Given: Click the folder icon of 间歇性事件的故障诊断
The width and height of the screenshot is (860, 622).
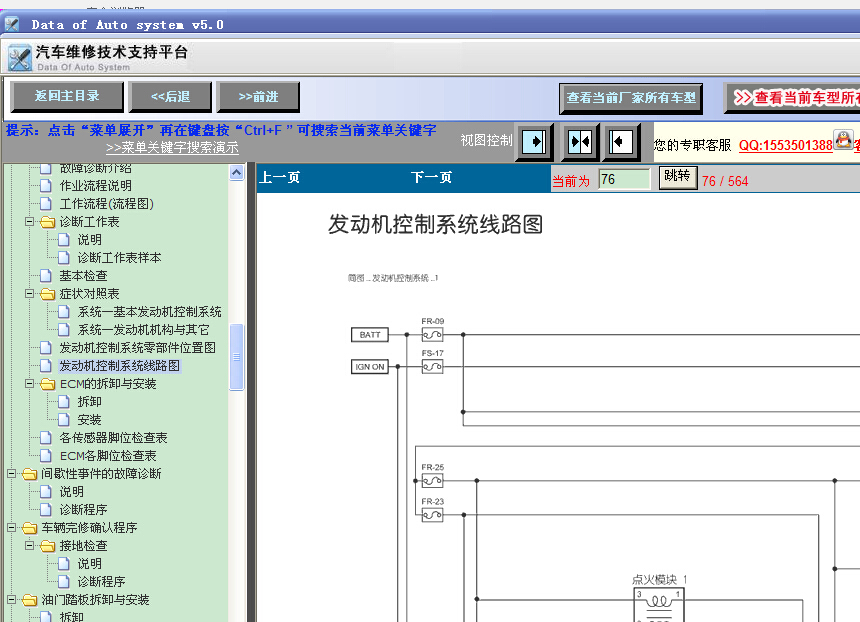Looking at the screenshot, I should tap(30, 474).
